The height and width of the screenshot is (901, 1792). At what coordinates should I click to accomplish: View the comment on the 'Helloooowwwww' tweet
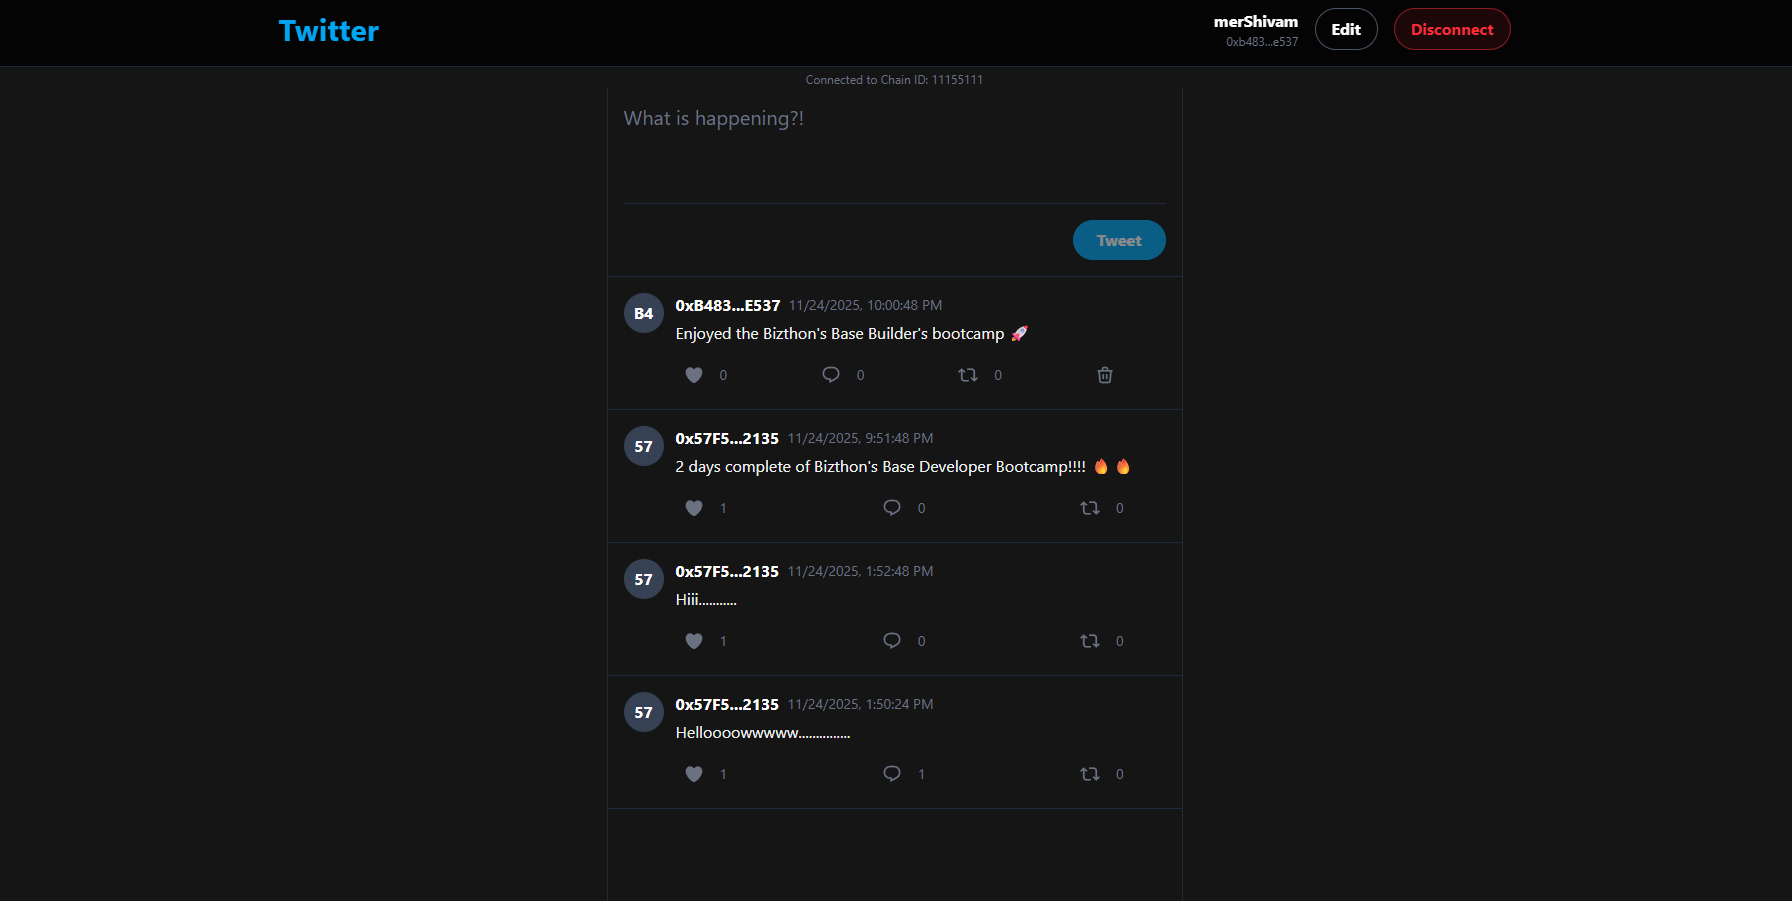pyautogui.click(x=892, y=774)
